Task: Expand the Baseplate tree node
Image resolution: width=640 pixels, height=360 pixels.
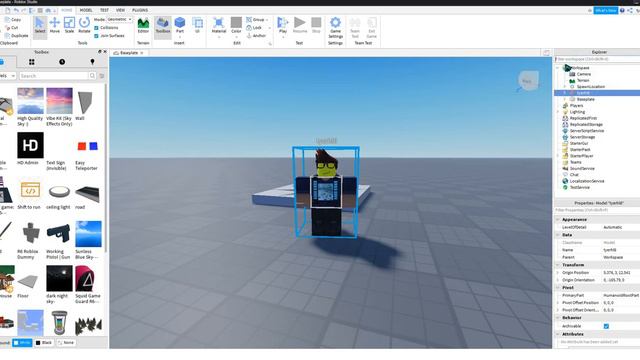Action: (x=565, y=99)
